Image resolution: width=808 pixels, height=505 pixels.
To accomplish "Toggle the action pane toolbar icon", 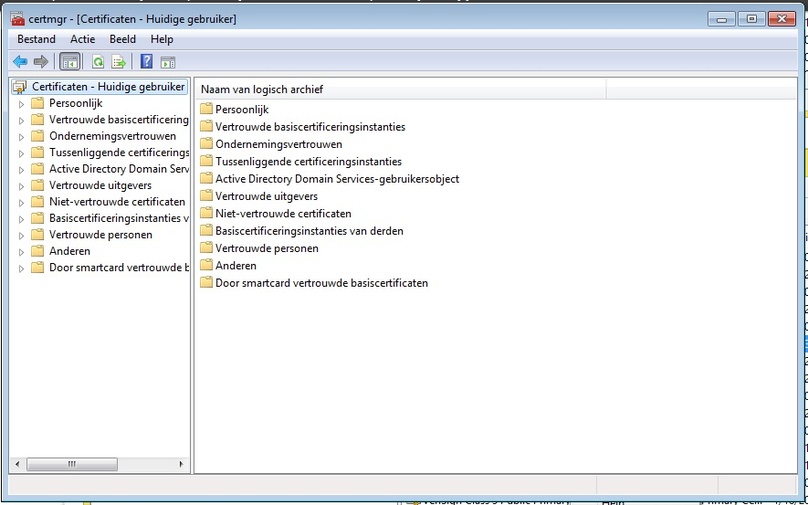I will pyautogui.click(x=168, y=62).
